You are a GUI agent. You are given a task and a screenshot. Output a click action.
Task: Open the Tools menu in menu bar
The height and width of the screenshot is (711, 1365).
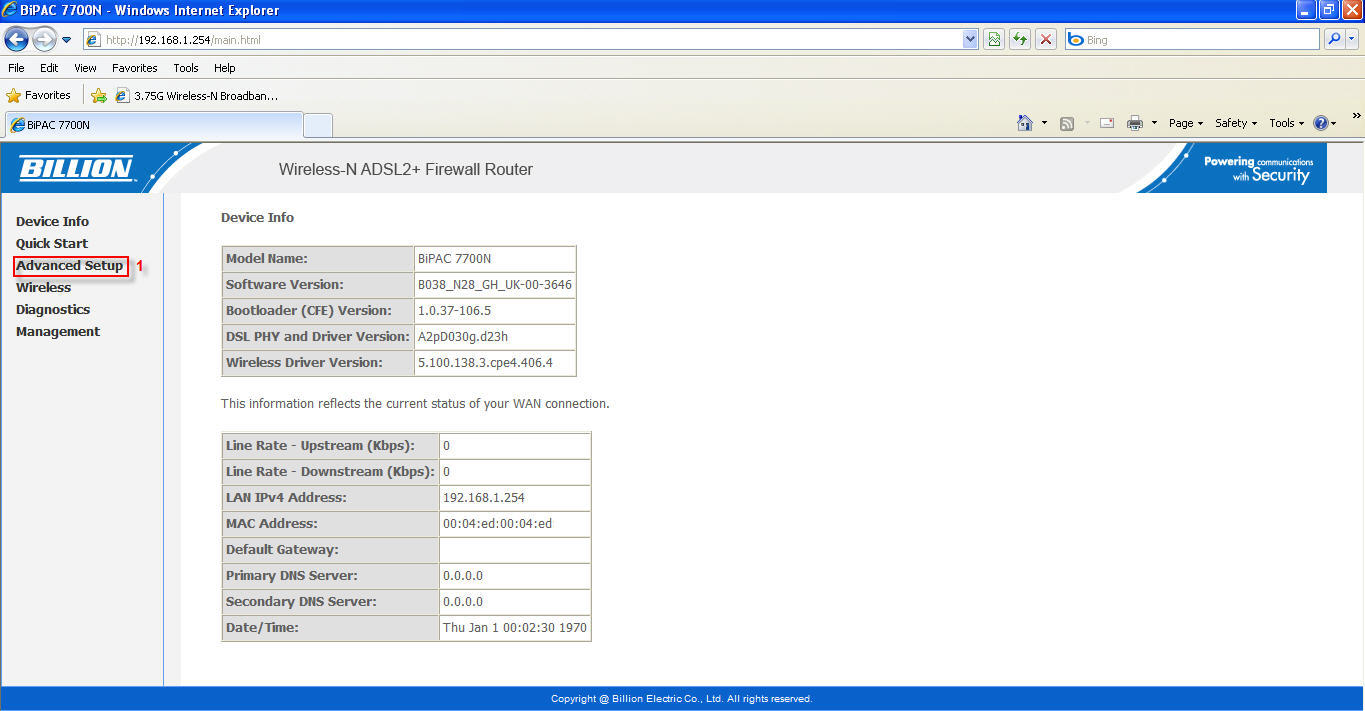click(x=186, y=68)
